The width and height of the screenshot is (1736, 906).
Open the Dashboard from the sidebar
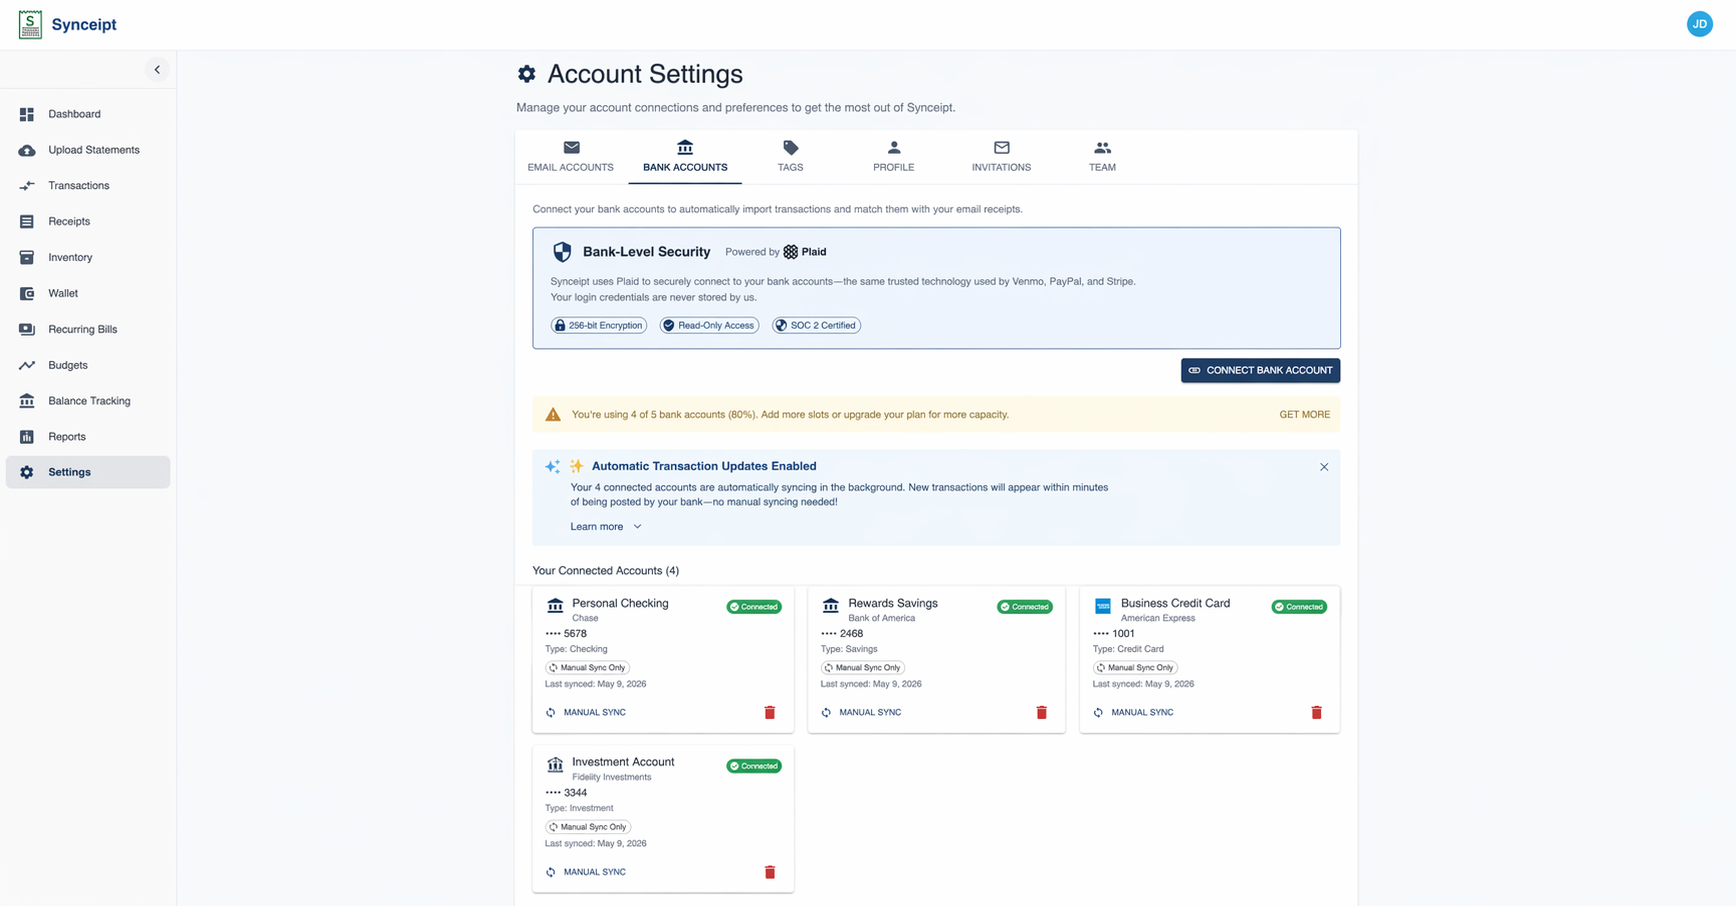tap(74, 113)
